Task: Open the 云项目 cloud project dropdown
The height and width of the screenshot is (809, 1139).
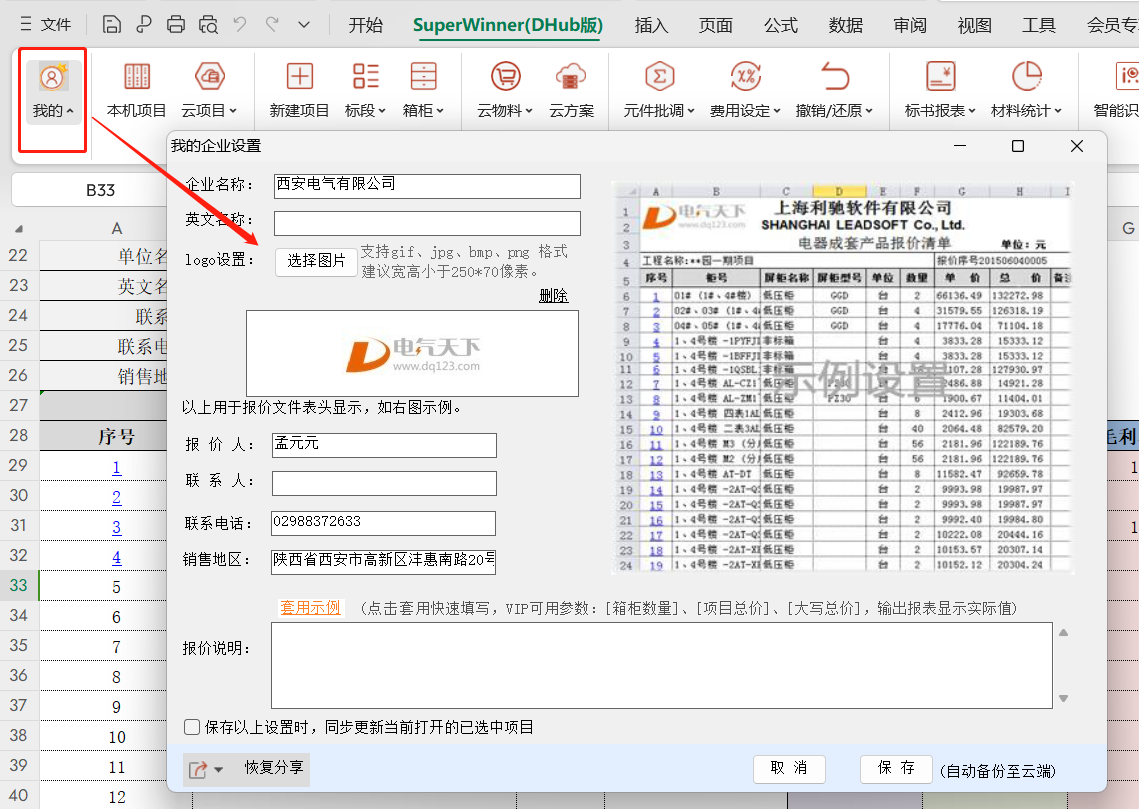Action: click(x=209, y=91)
